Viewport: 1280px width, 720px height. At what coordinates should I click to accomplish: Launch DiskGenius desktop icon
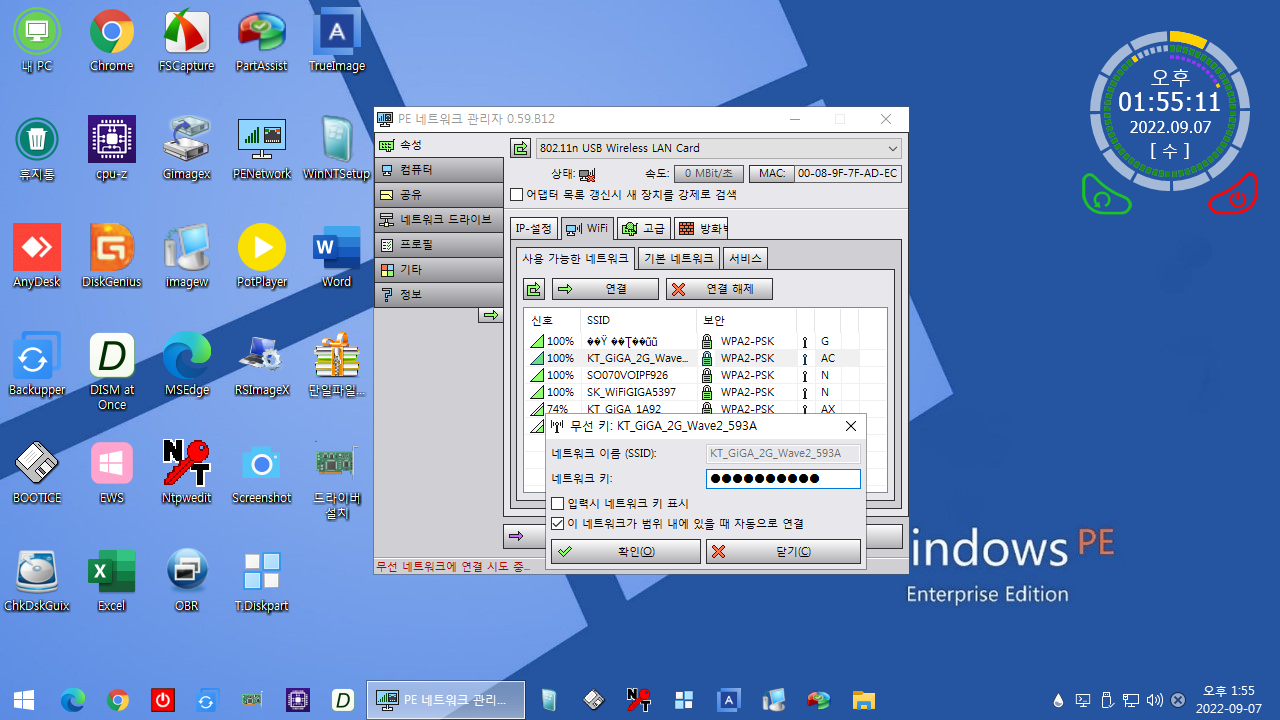112,257
